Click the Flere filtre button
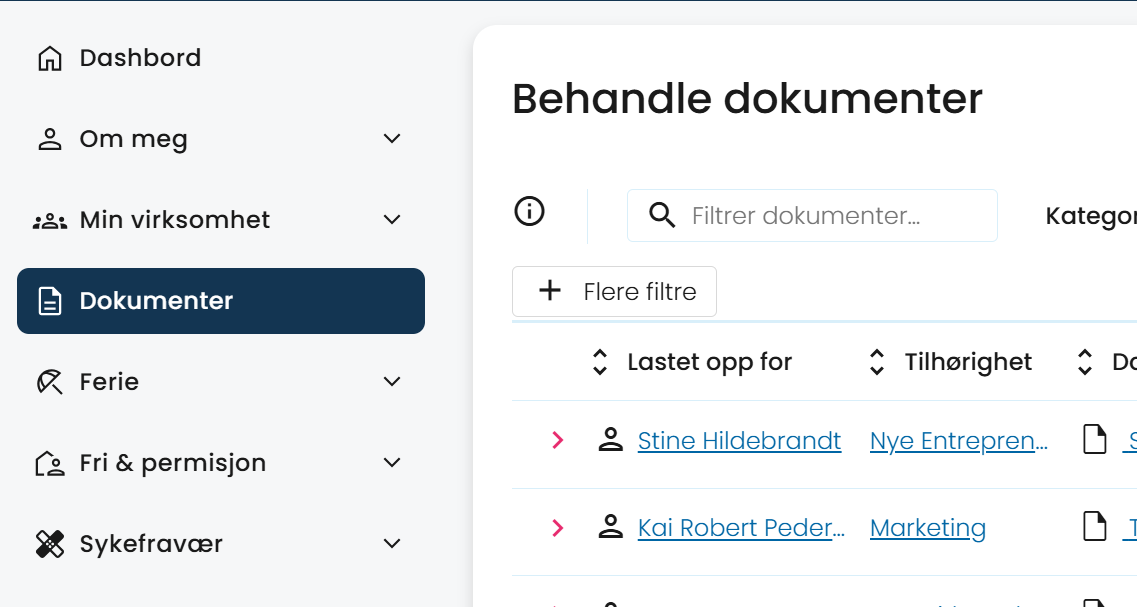Viewport: 1137px width, 607px height. (x=614, y=292)
